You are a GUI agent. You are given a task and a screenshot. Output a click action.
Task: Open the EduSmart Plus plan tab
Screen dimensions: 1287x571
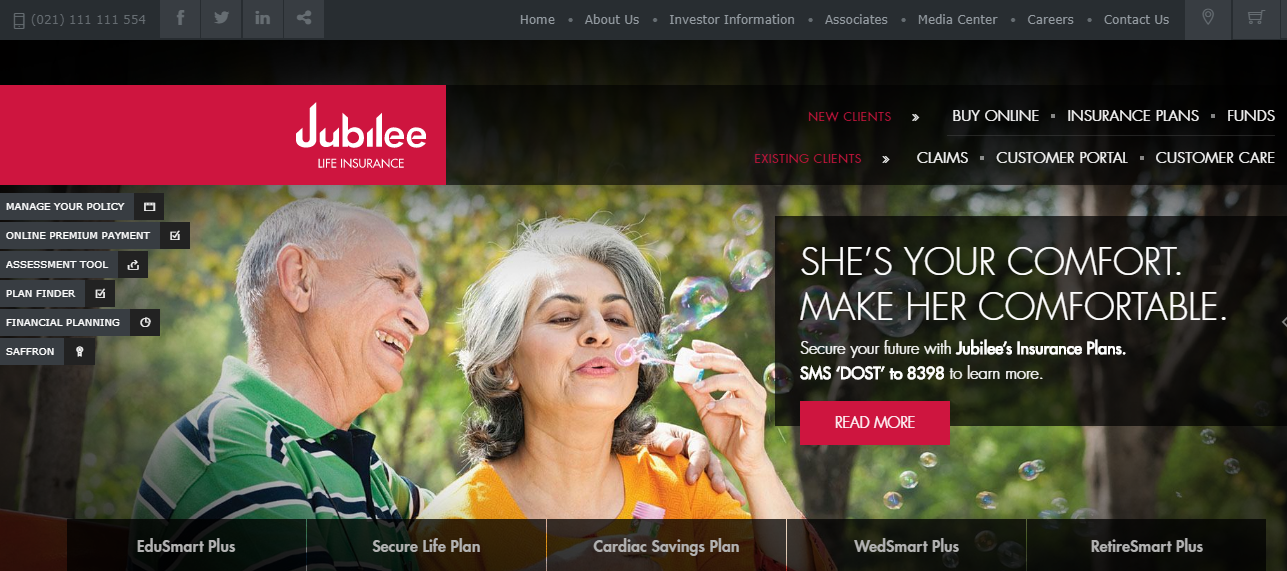coord(186,546)
